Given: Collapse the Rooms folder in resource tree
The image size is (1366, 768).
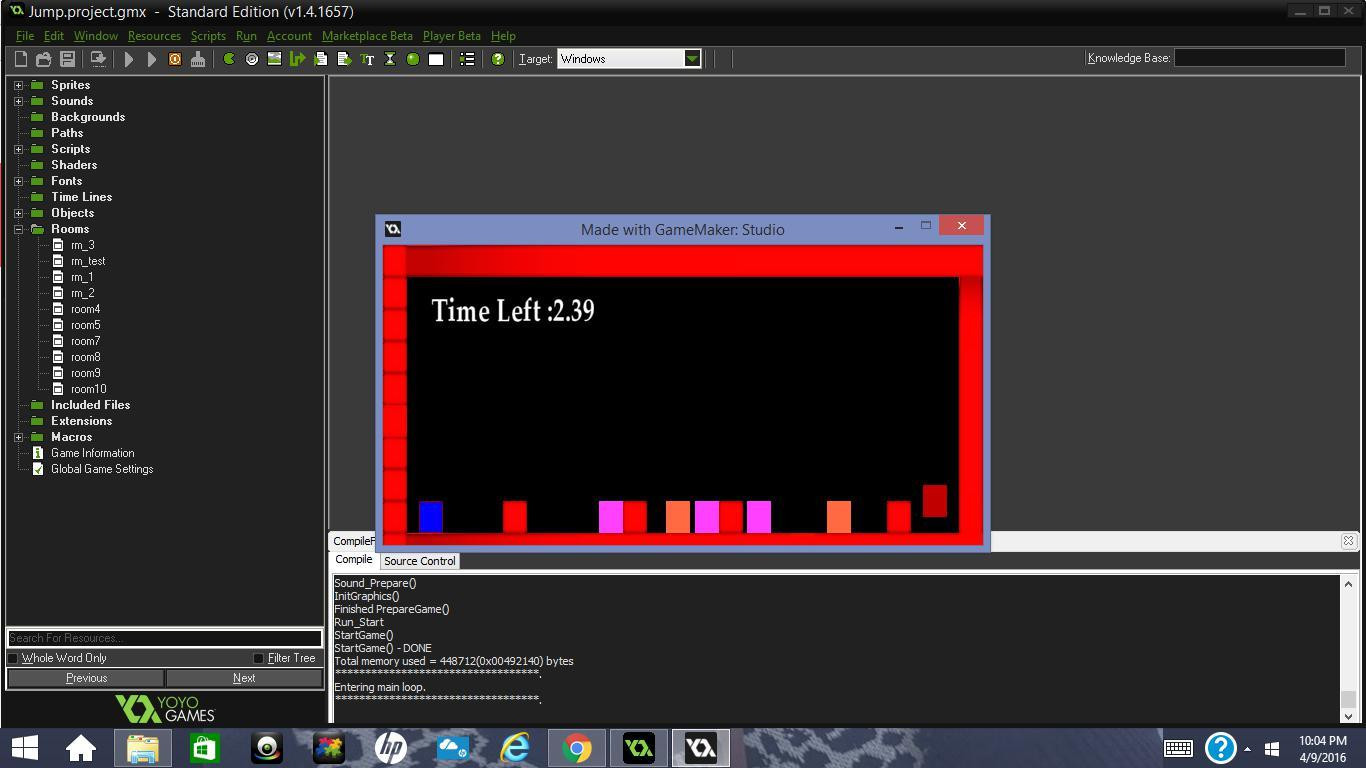Looking at the screenshot, I should pyautogui.click(x=18, y=229).
